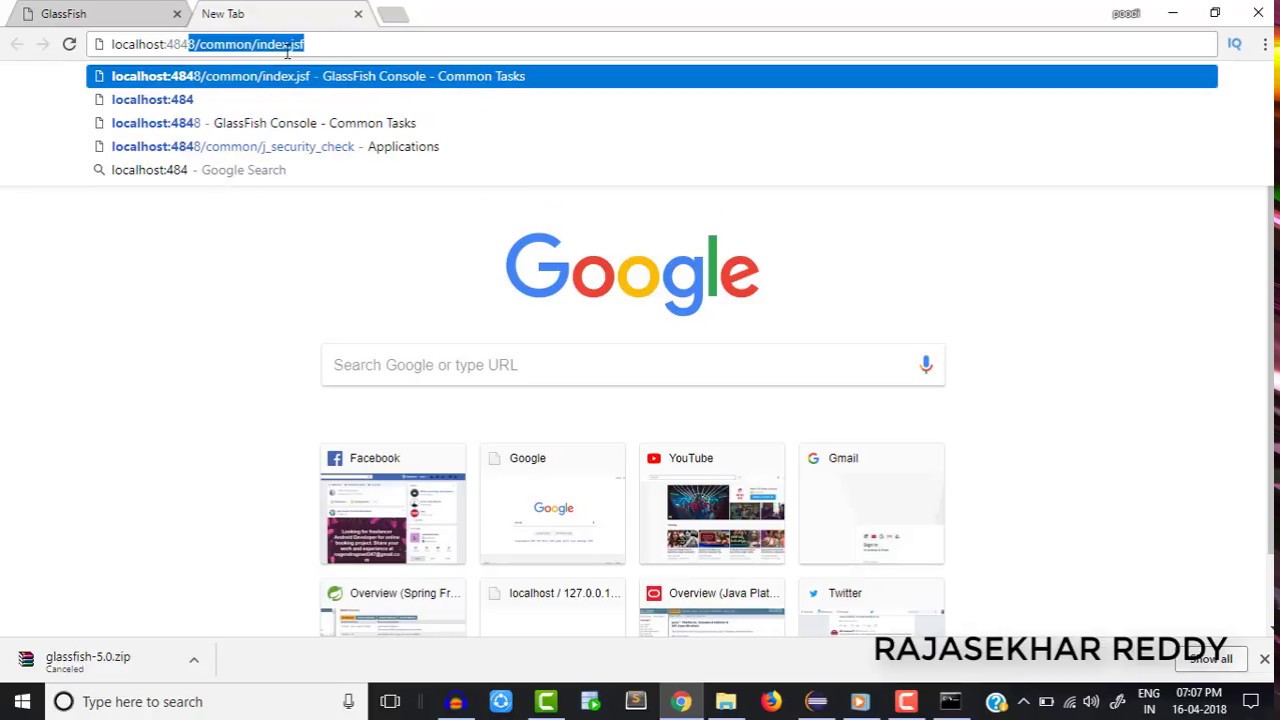Open network Wi-Fi tray icon
The height and width of the screenshot is (720, 1280).
click(x=1069, y=702)
